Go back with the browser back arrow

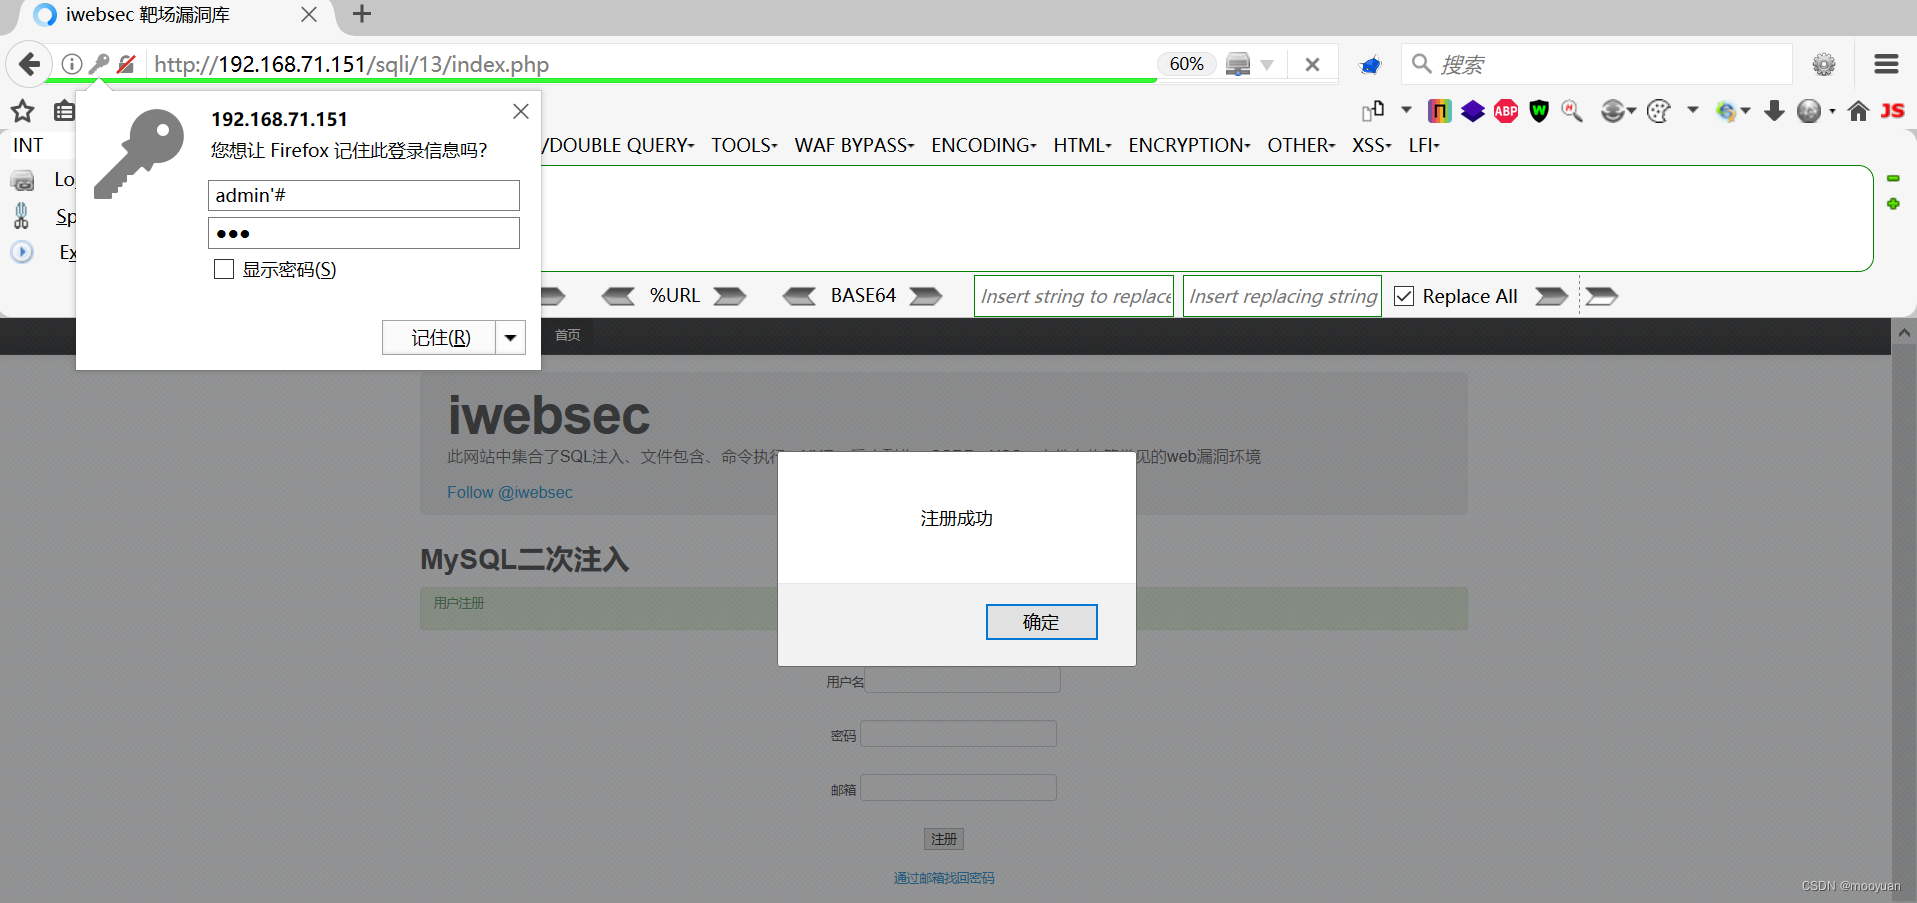click(29, 64)
